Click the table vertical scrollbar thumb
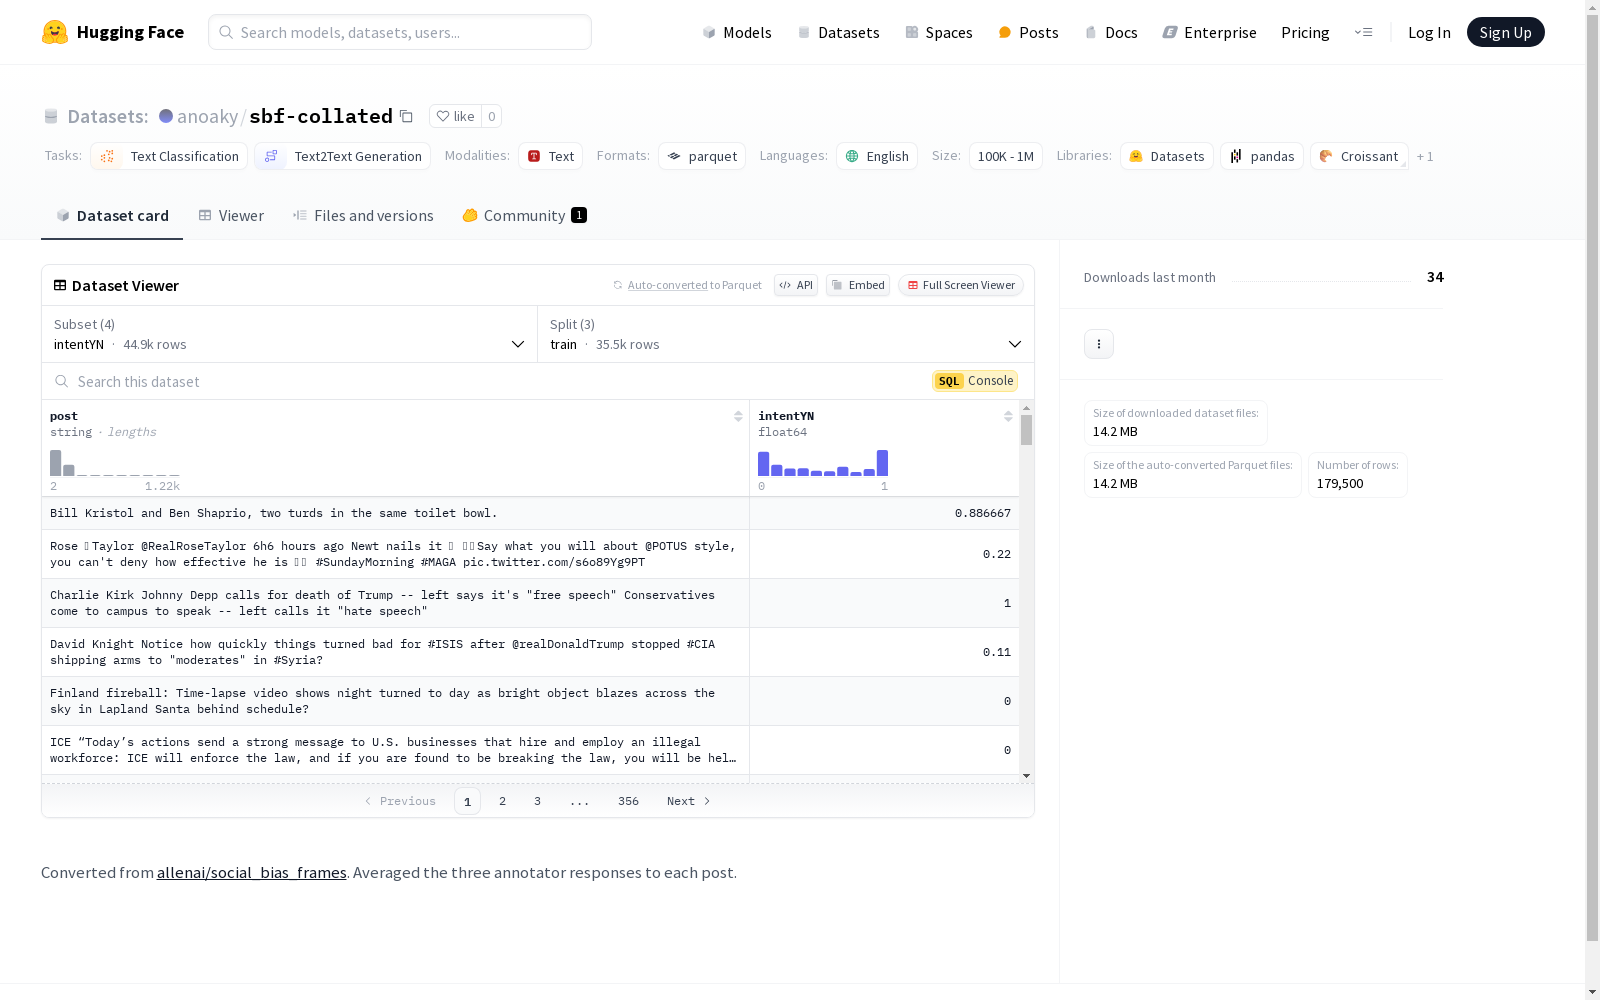 [x=1026, y=430]
